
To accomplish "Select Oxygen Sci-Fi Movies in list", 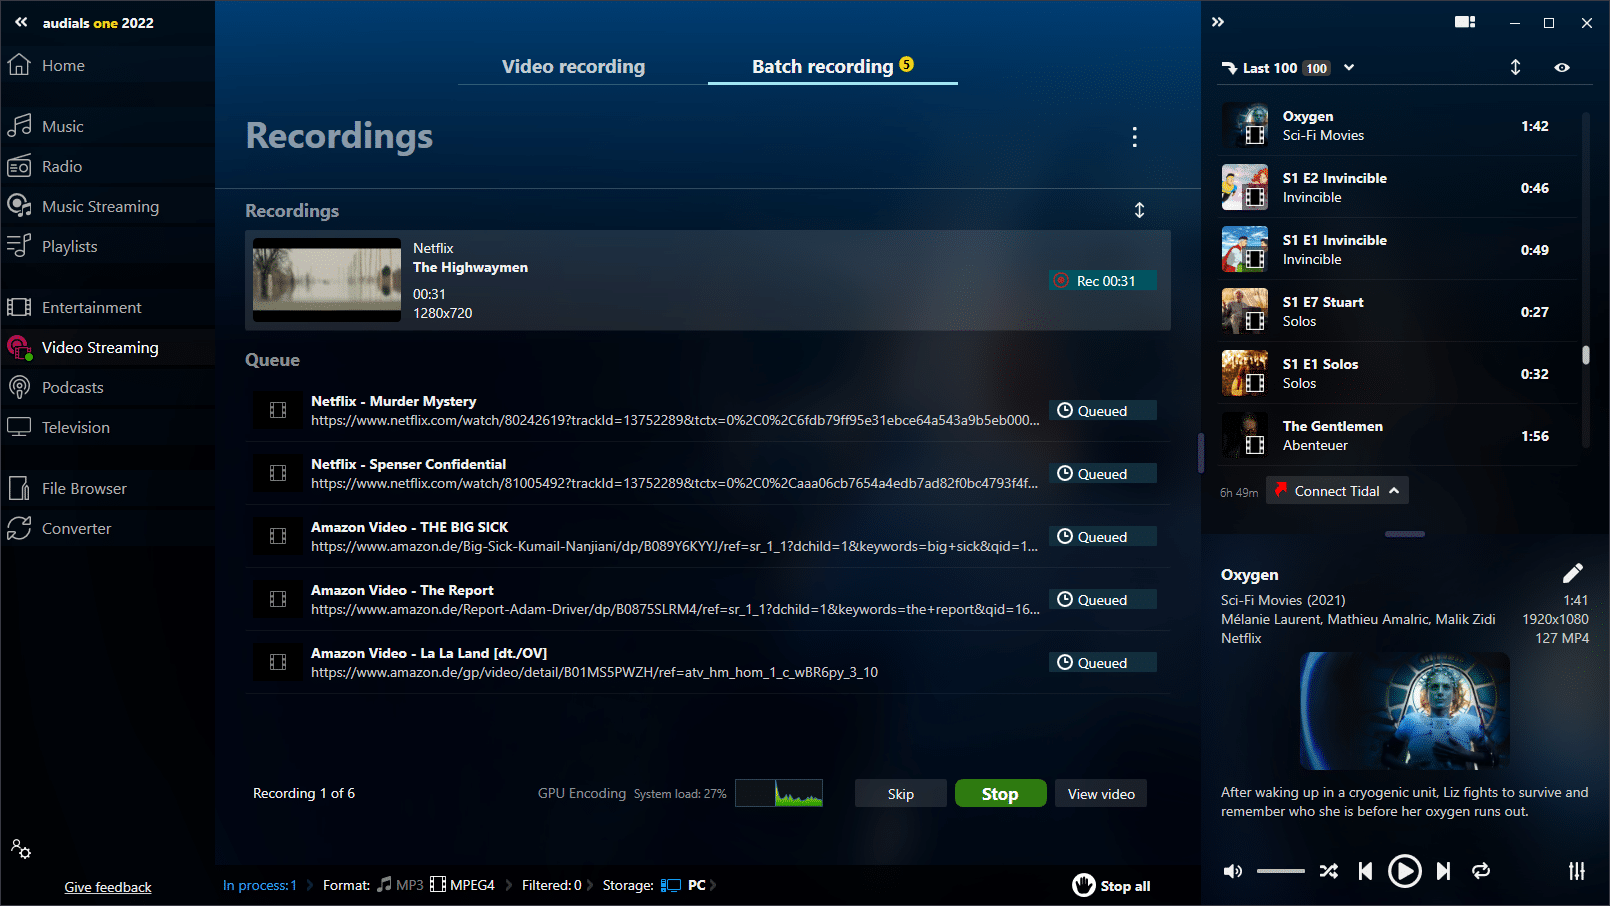I will (x=1398, y=126).
